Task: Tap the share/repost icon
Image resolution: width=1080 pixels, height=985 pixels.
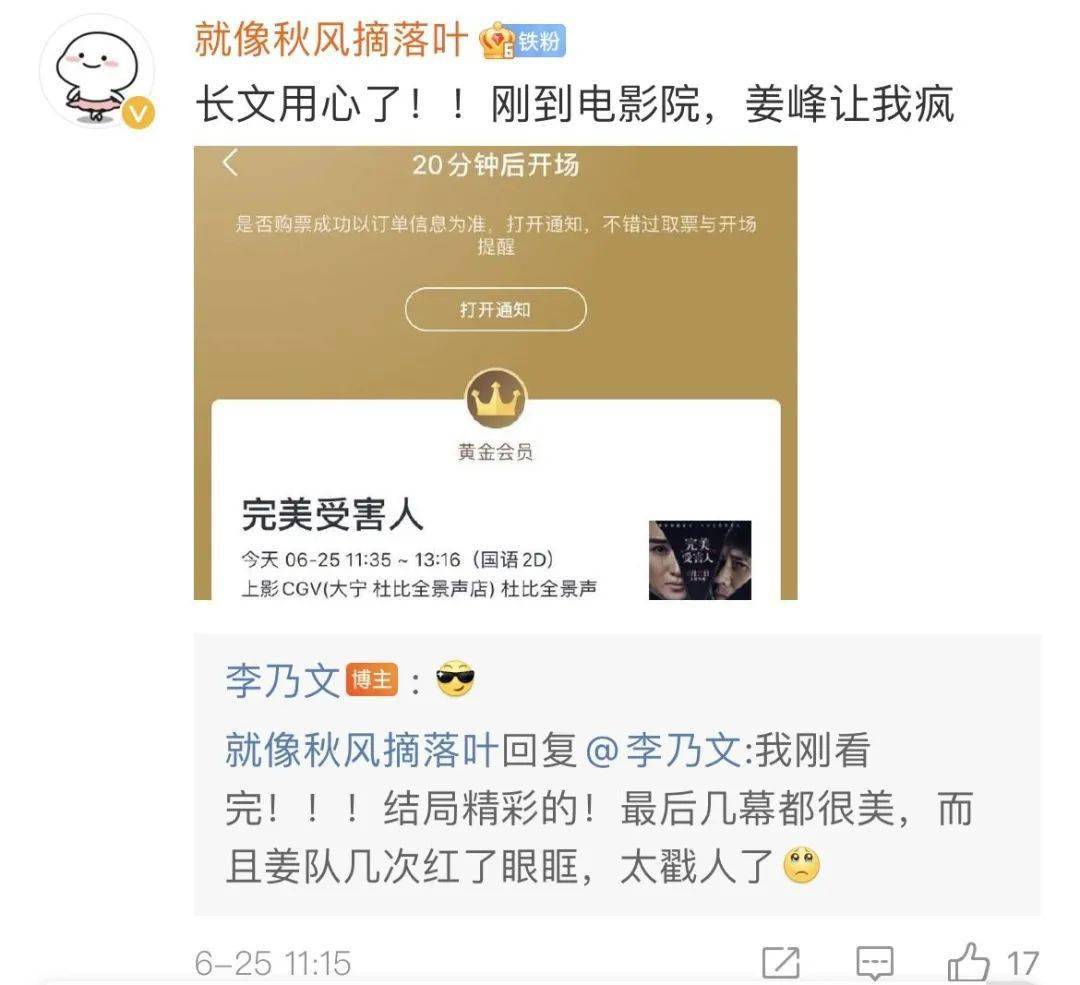Action: click(x=781, y=962)
